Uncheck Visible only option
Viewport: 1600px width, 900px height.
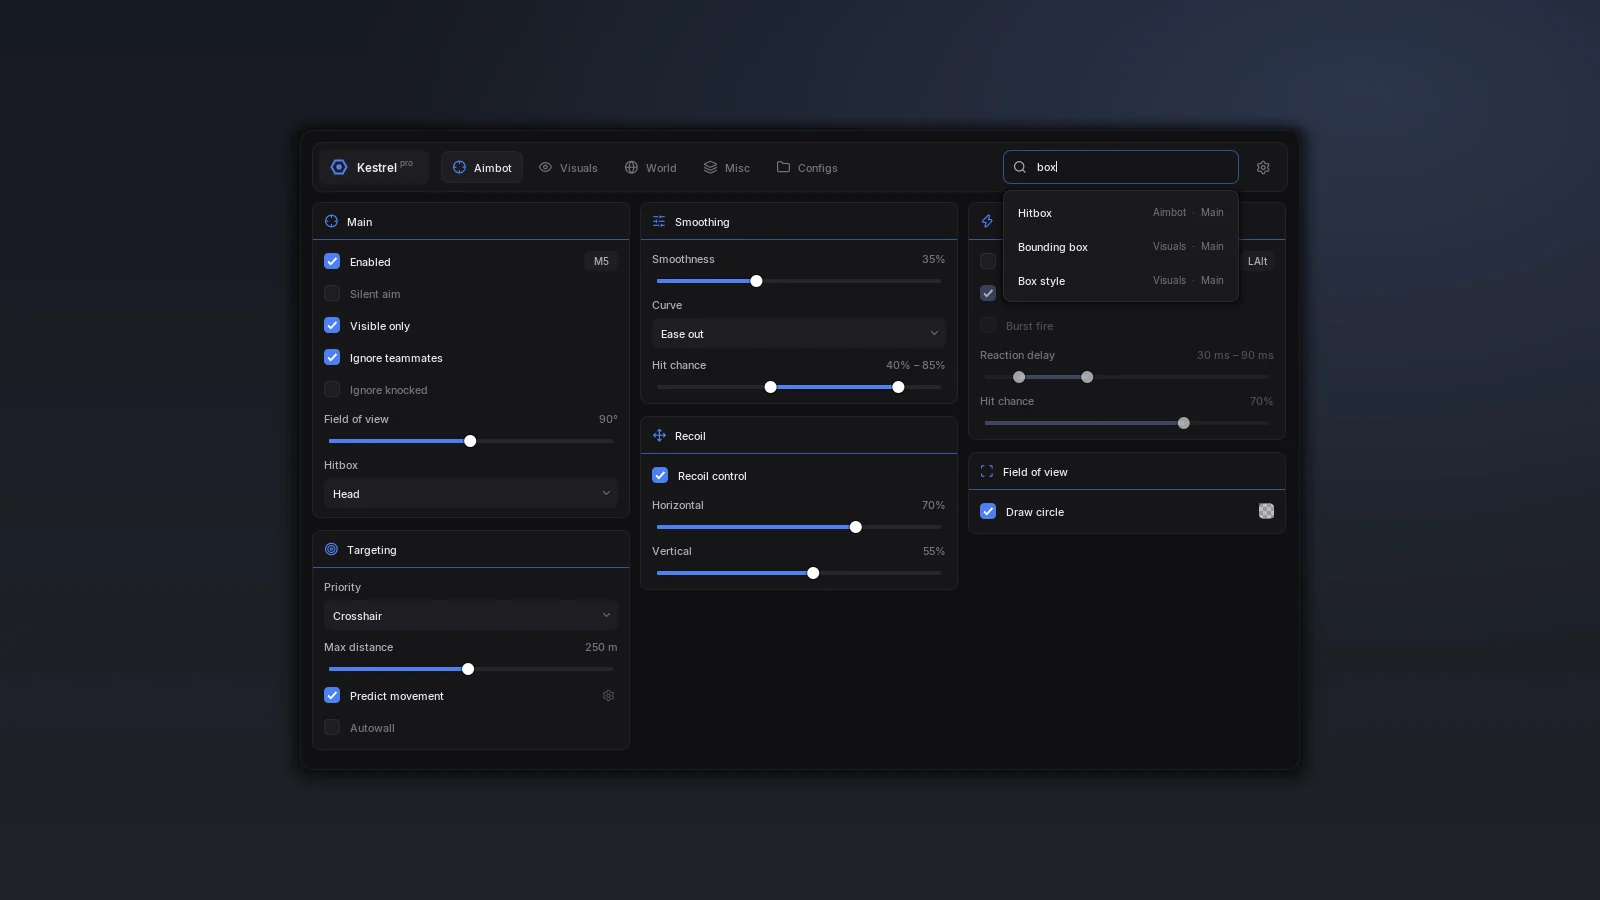(x=332, y=326)
